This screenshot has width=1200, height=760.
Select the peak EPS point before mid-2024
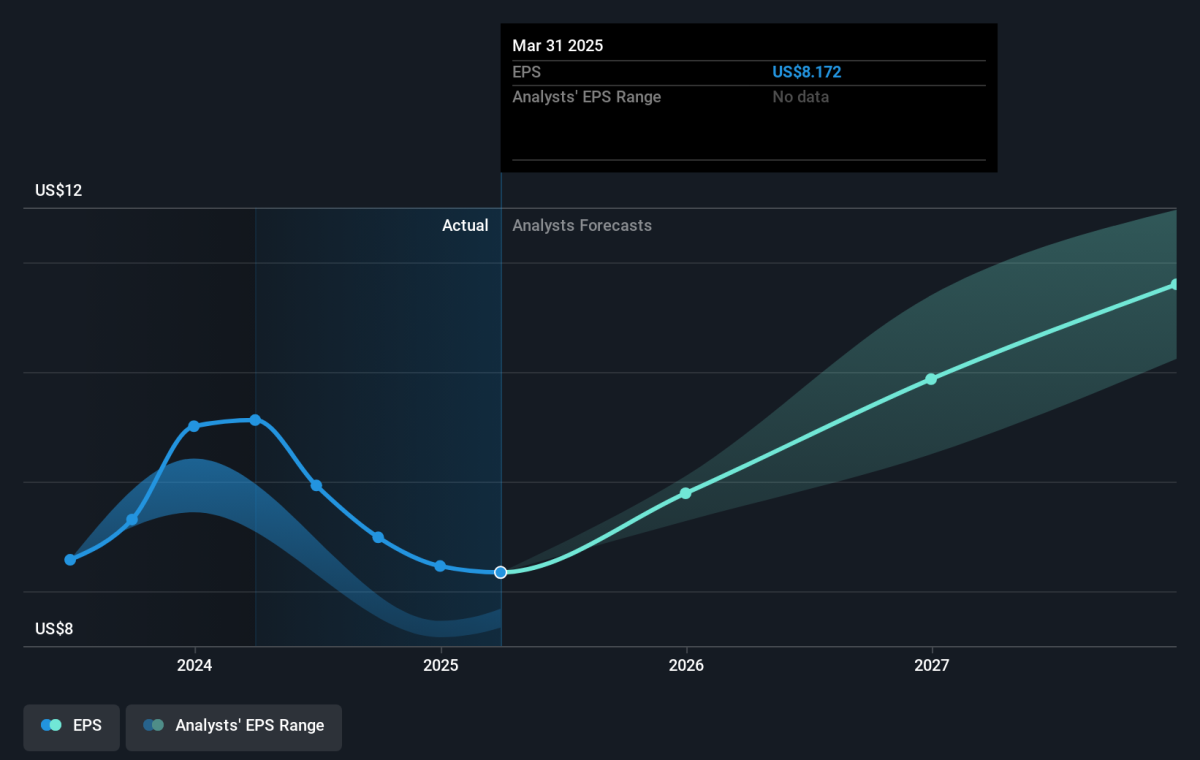pyautogui.click(x=256, y=420)
